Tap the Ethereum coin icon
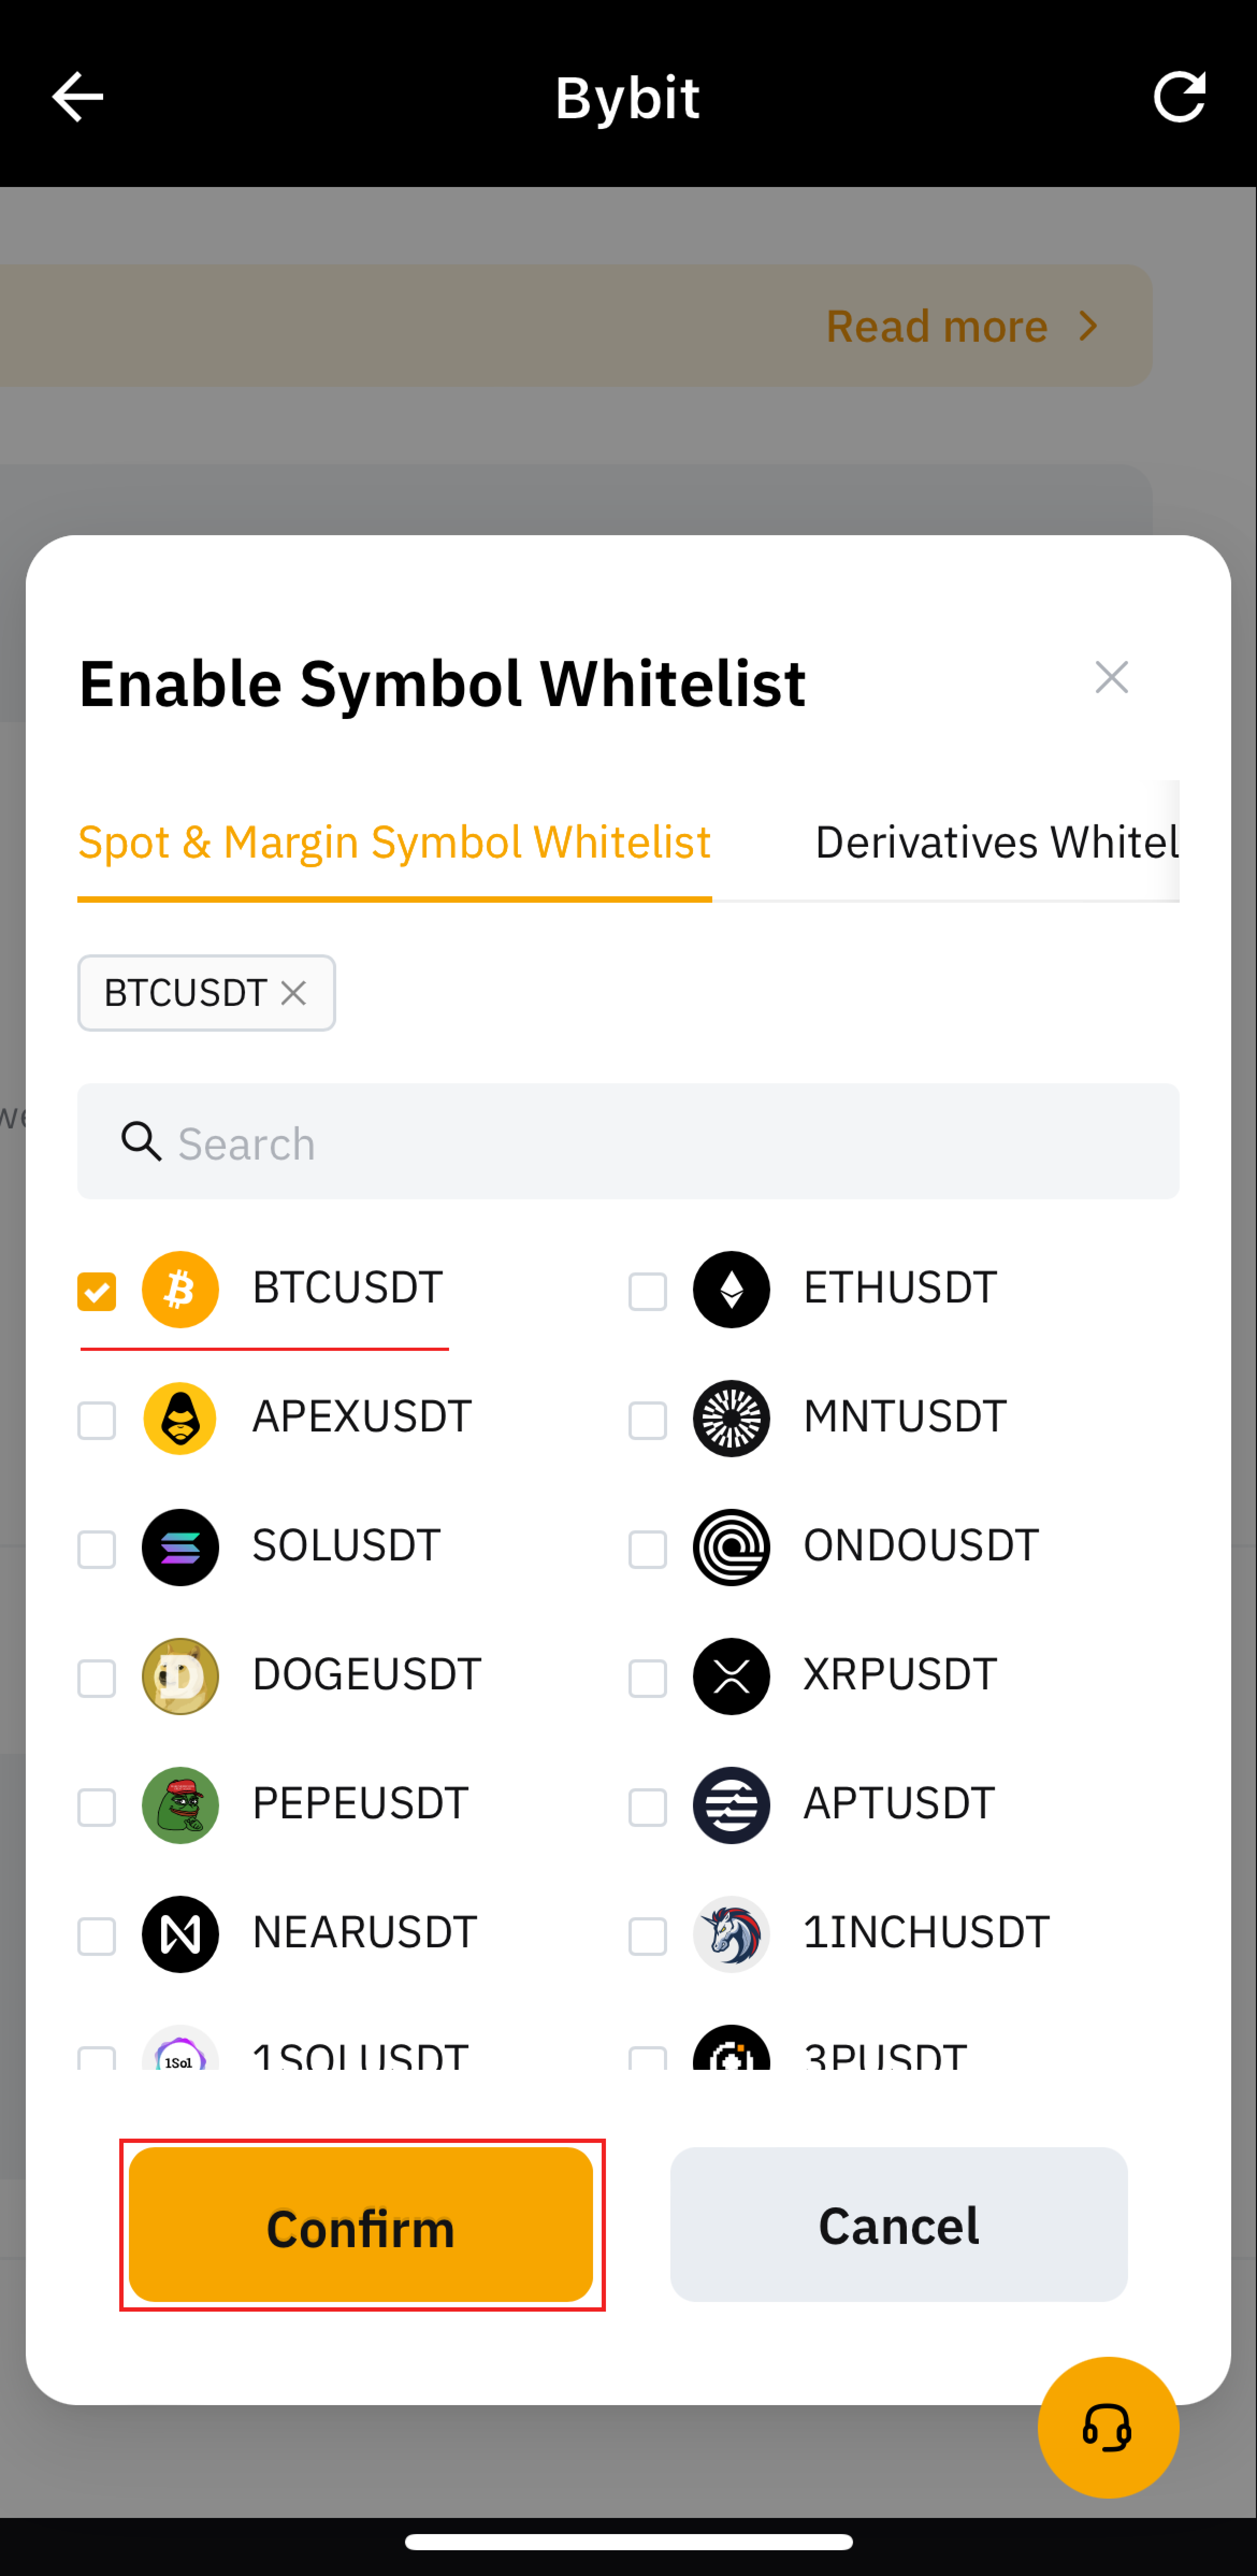The height and width of the screenshot is (2576, 1257). [x=731, y=1289]
